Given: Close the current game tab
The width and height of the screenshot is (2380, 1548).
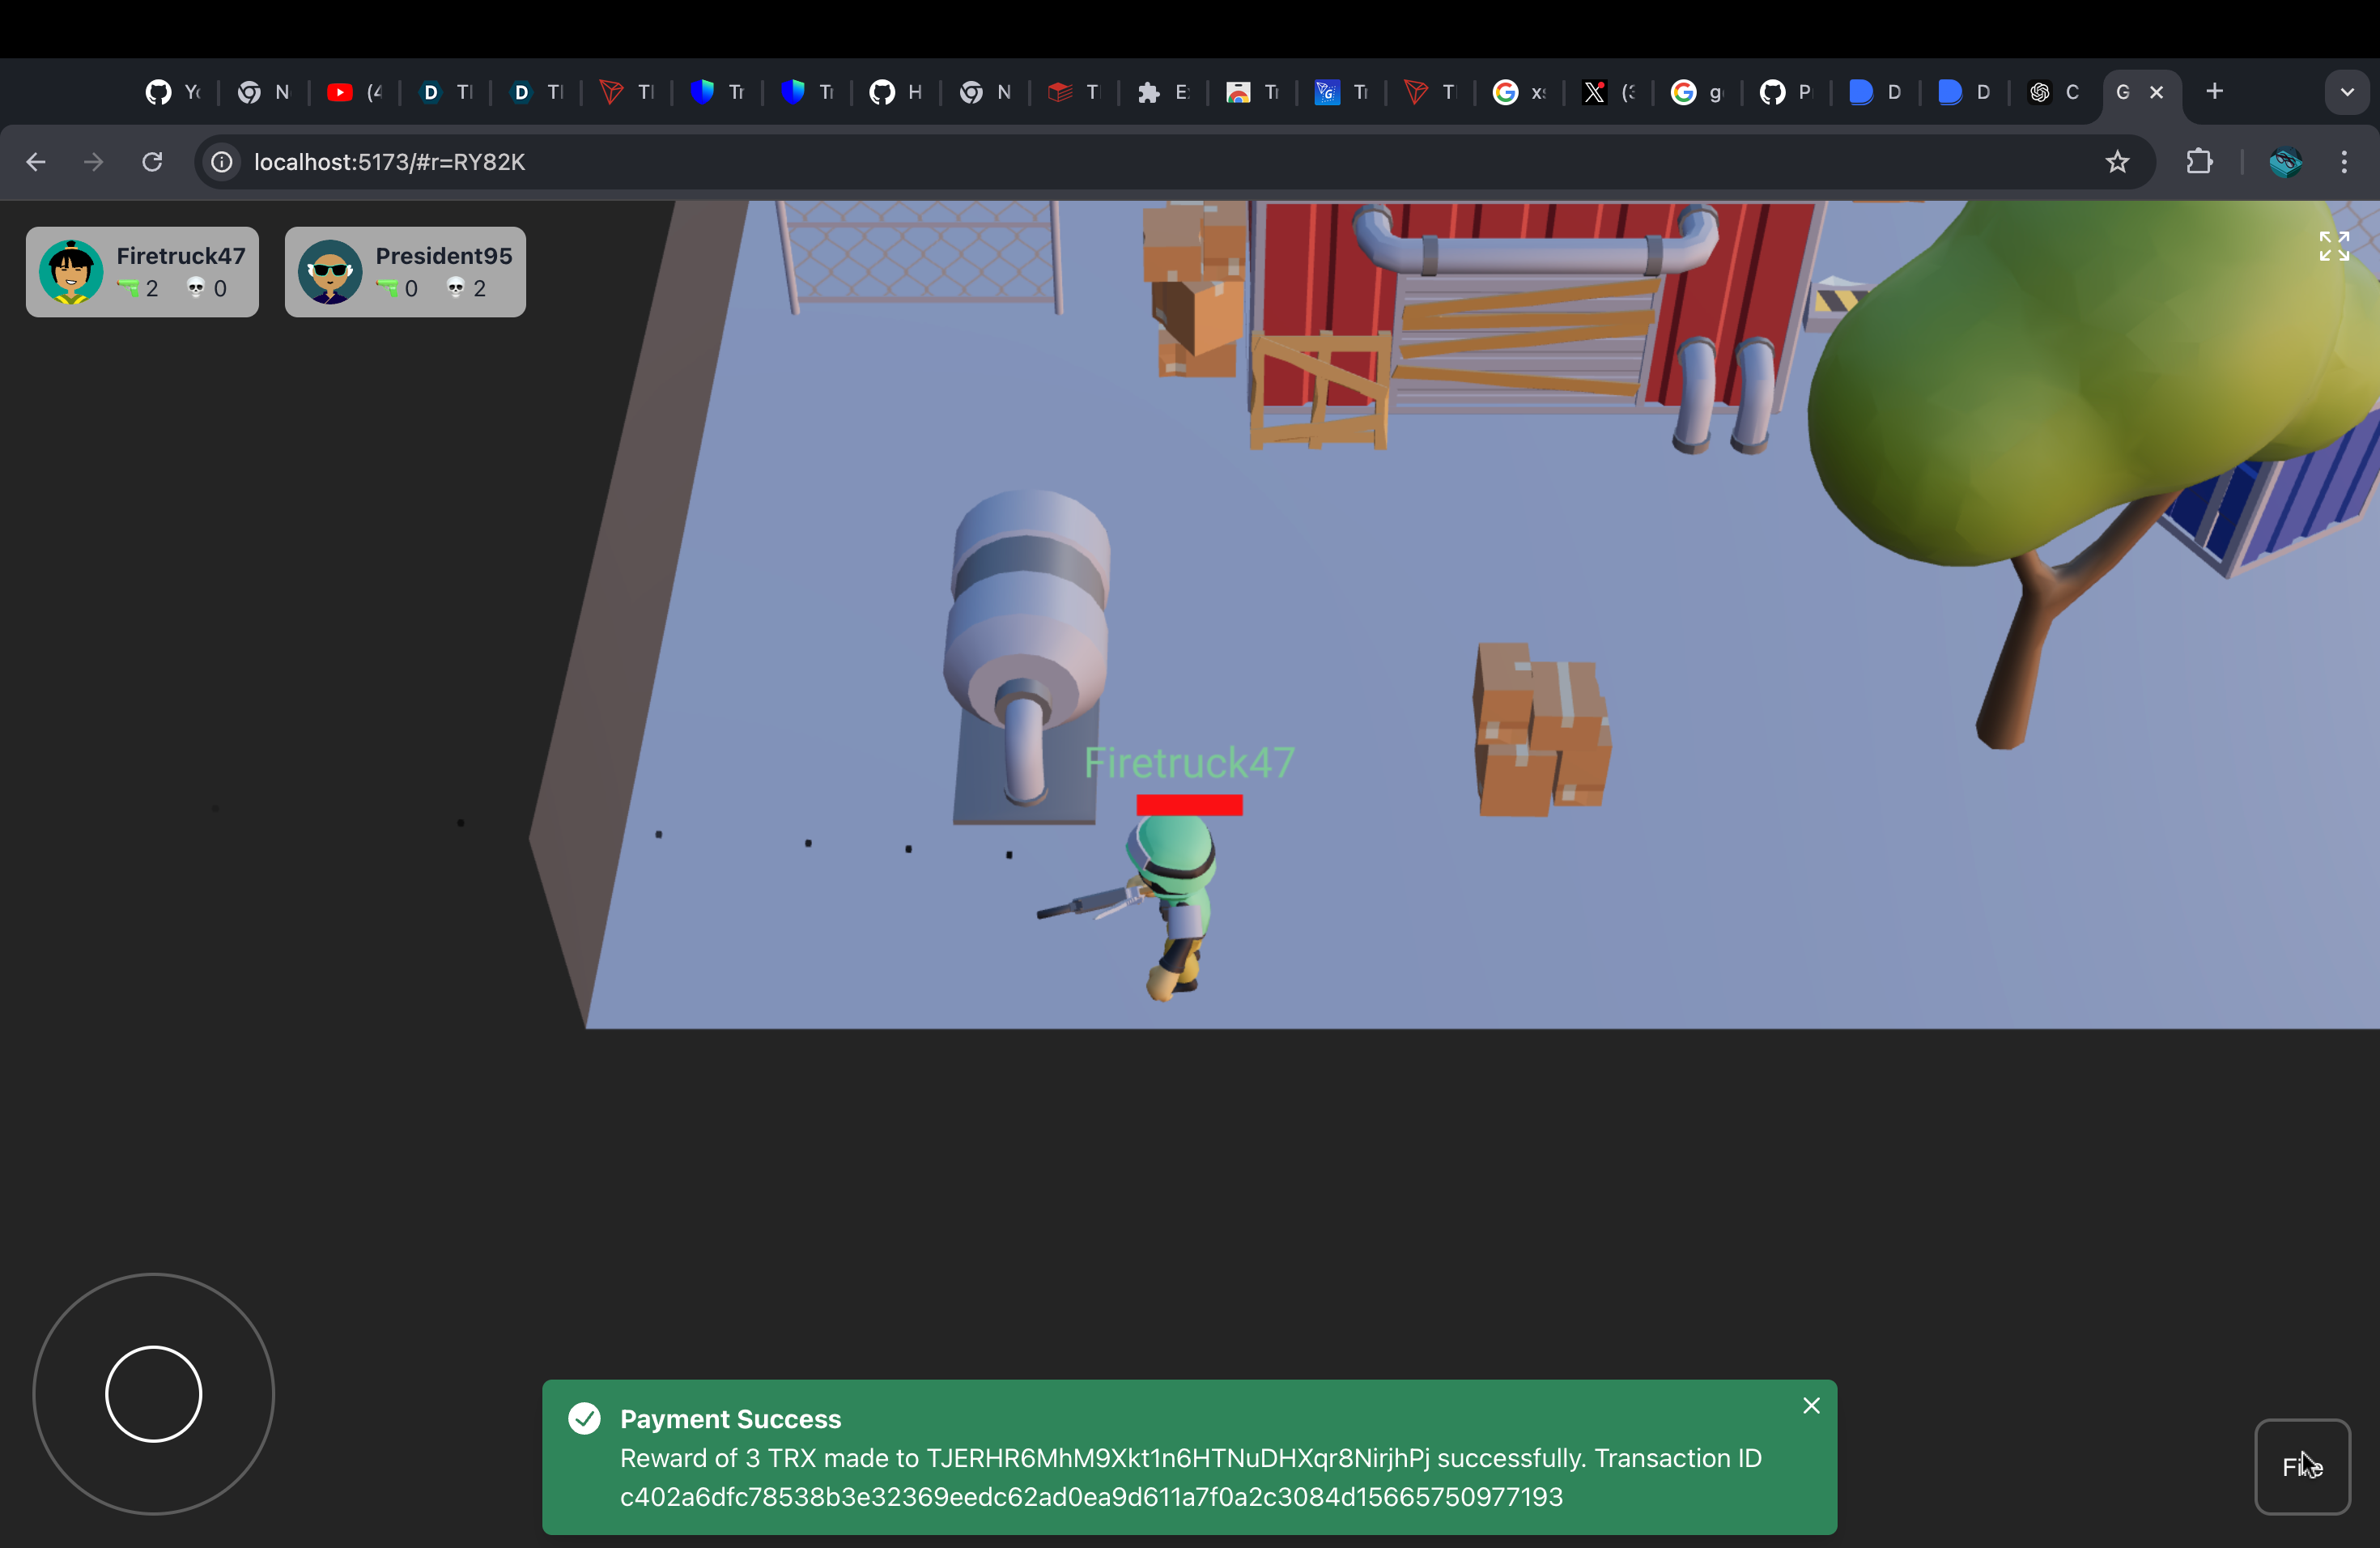Looking at the screenshot, I should pyautogui.click(x=2156, y=92).
